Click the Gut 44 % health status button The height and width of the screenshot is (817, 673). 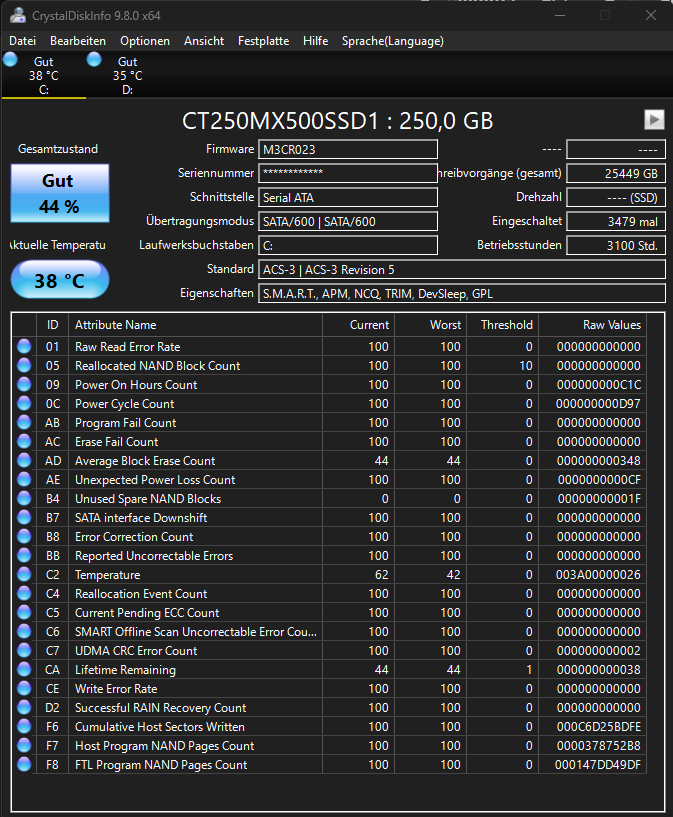60,193
